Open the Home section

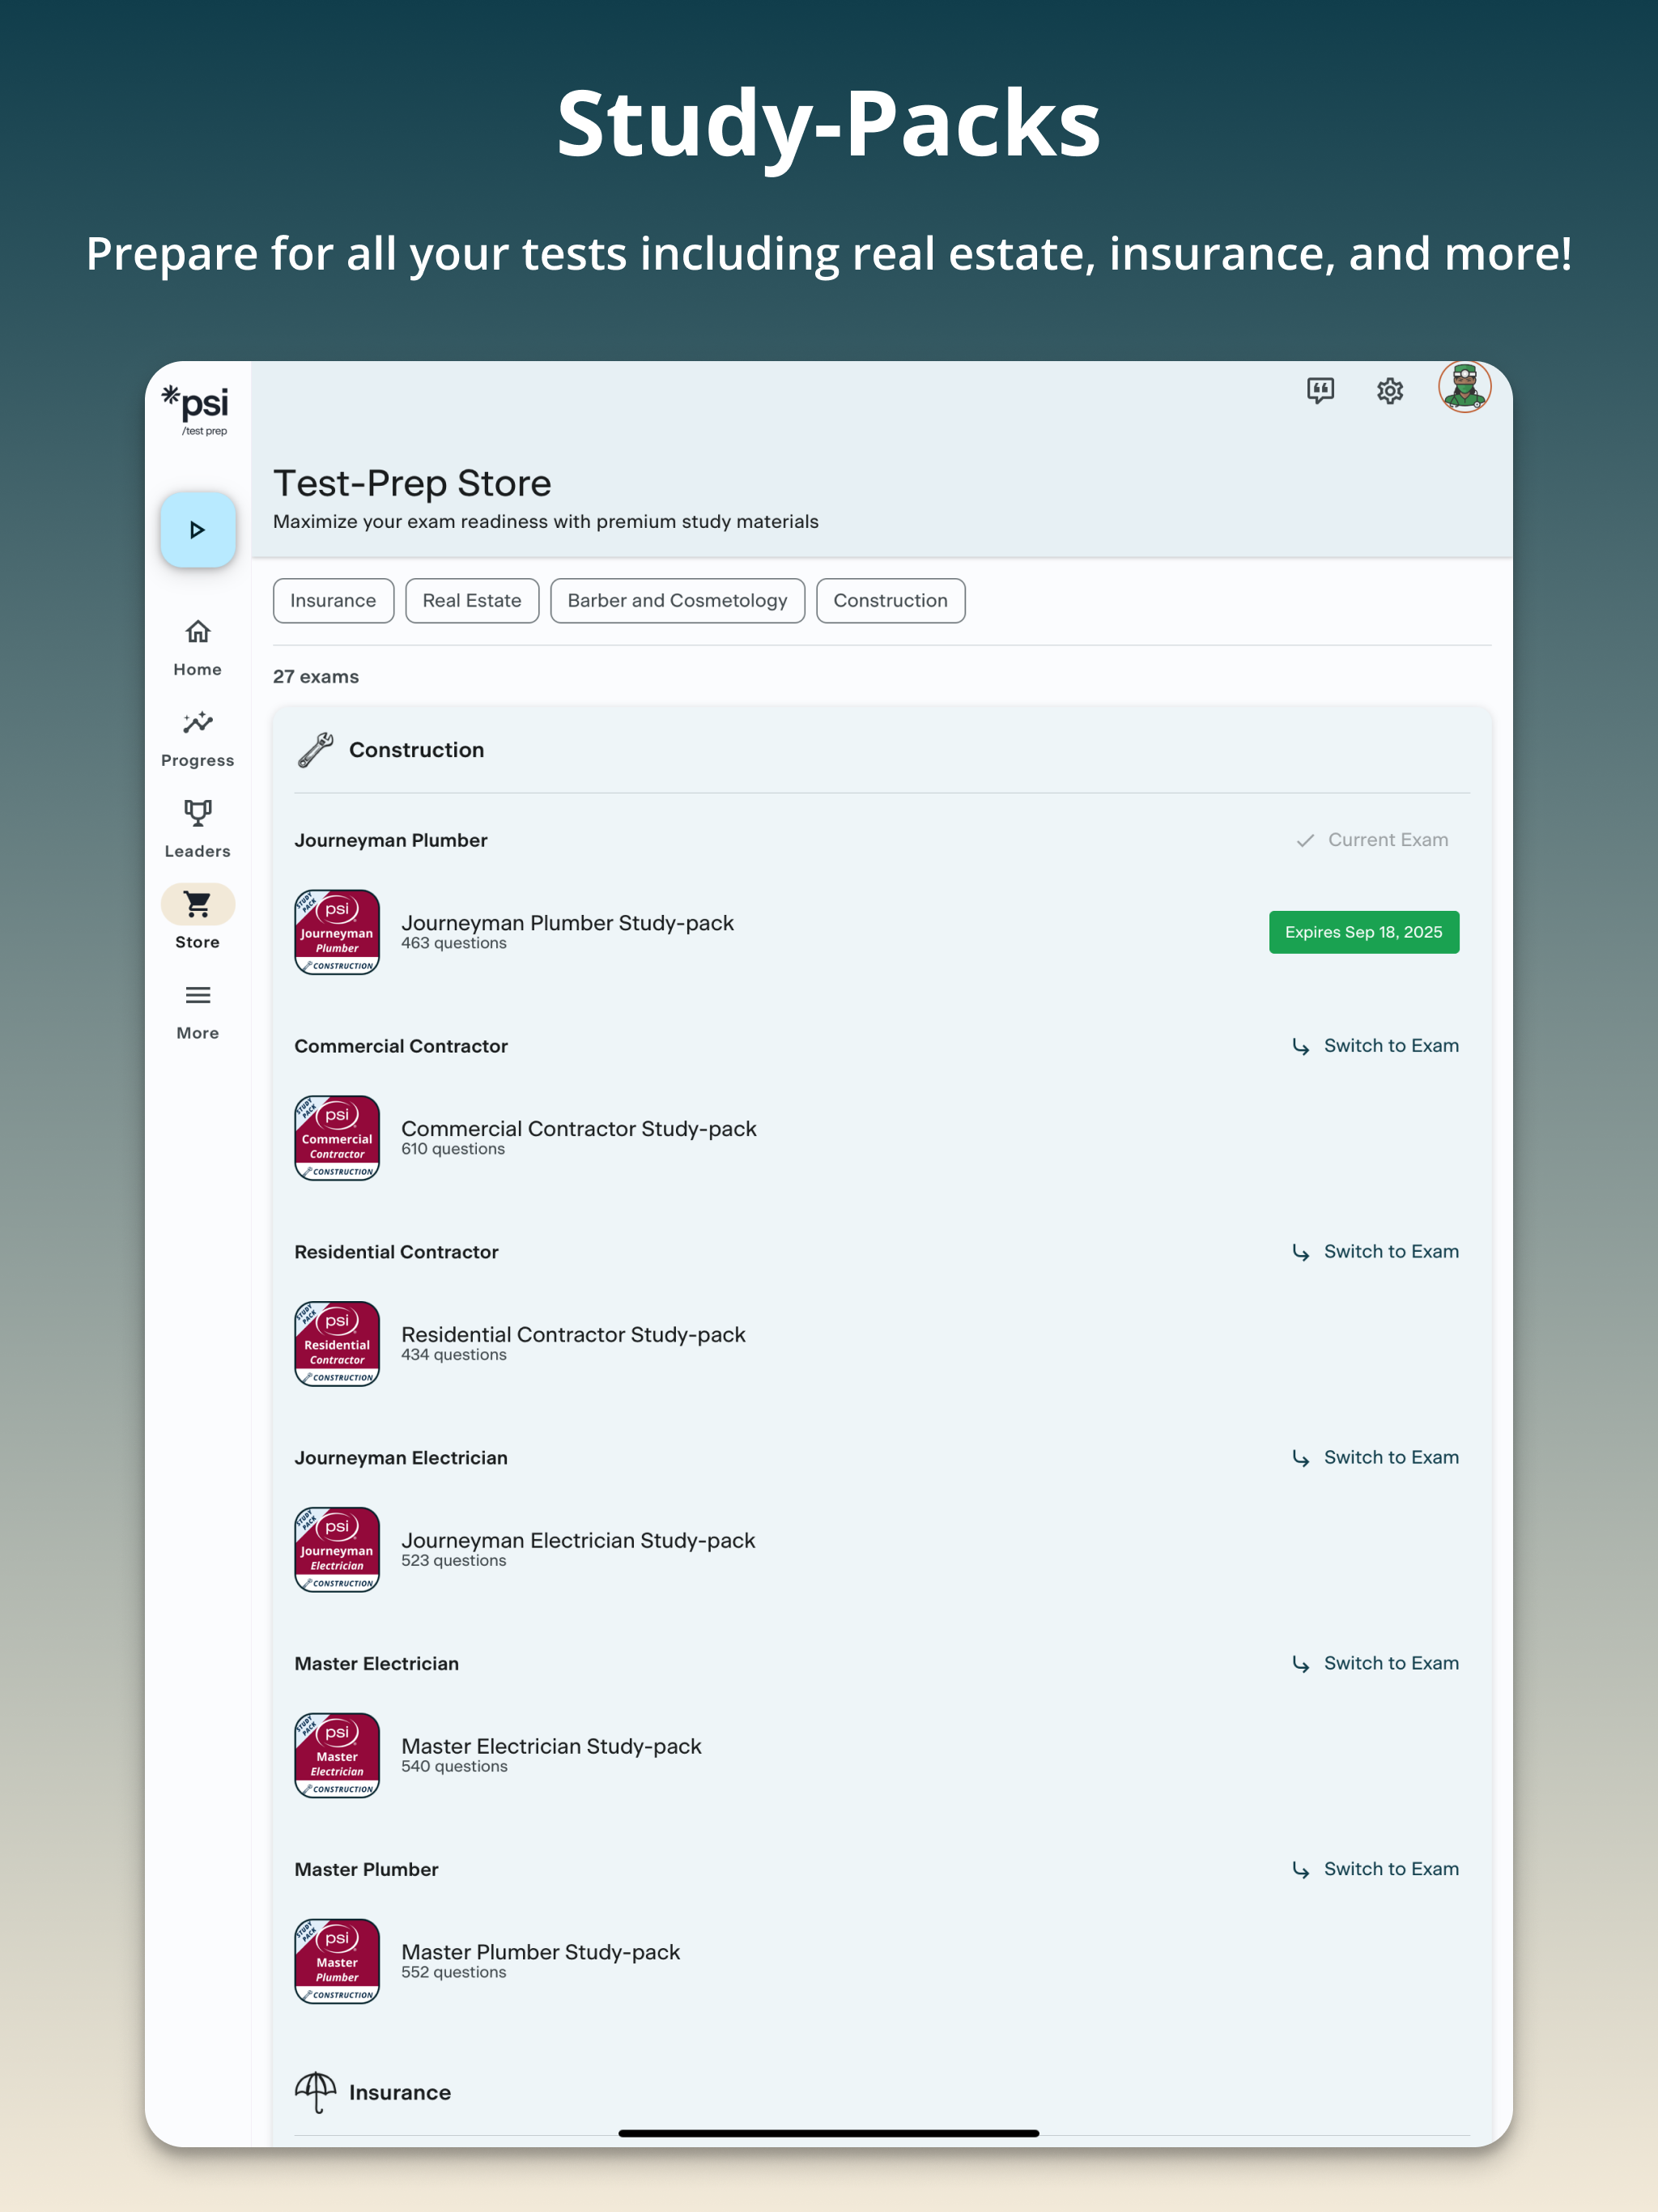(198, 648)
